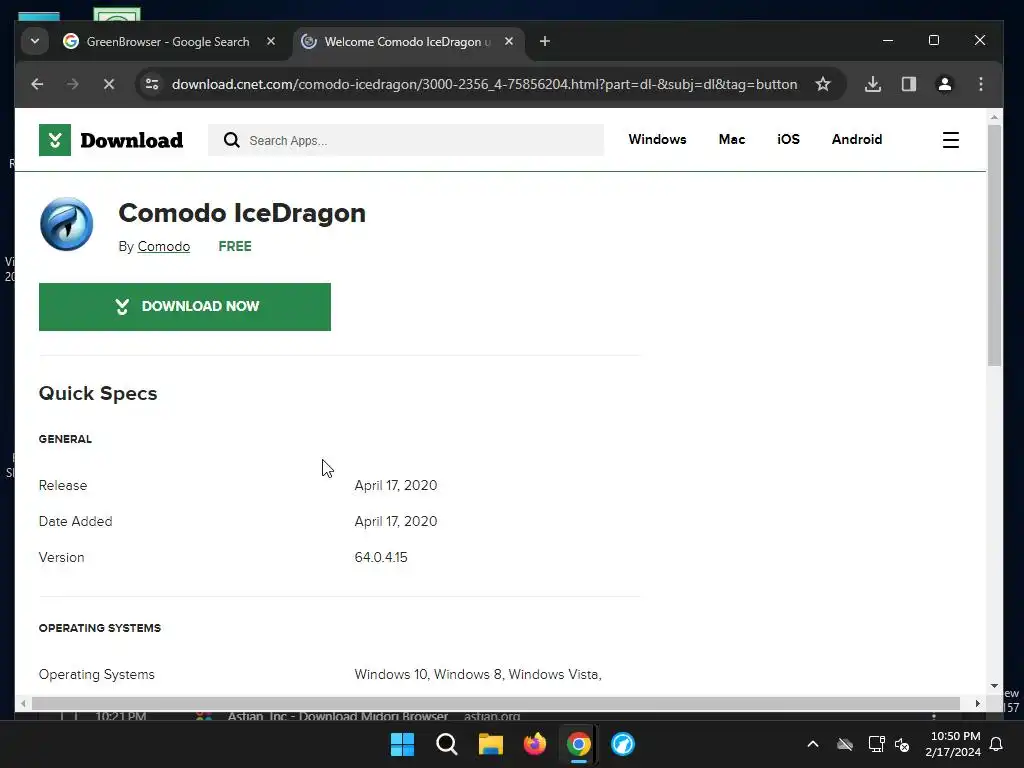The width and height of the screenshot is (1024, 768).
Task: Open the tab search dropdown arrow
Action: tap(35, 42)
